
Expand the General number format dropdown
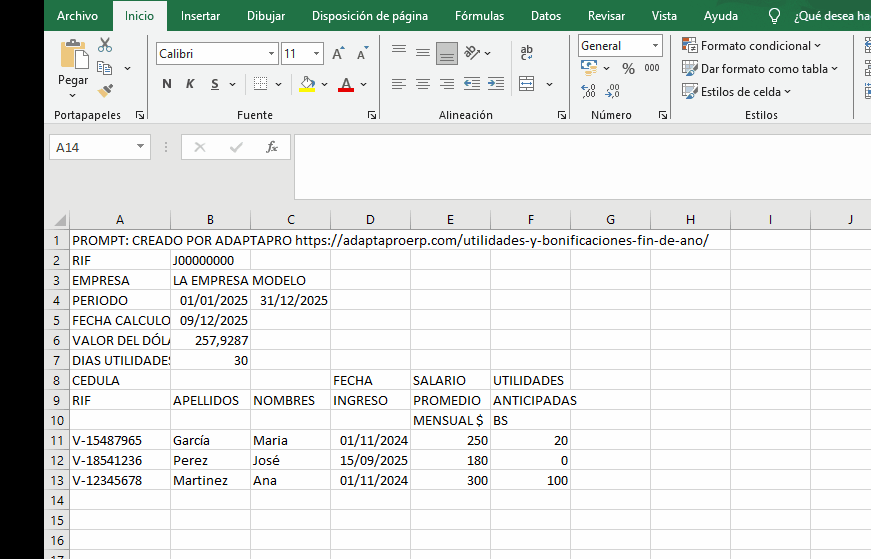(x=655, y=46)
